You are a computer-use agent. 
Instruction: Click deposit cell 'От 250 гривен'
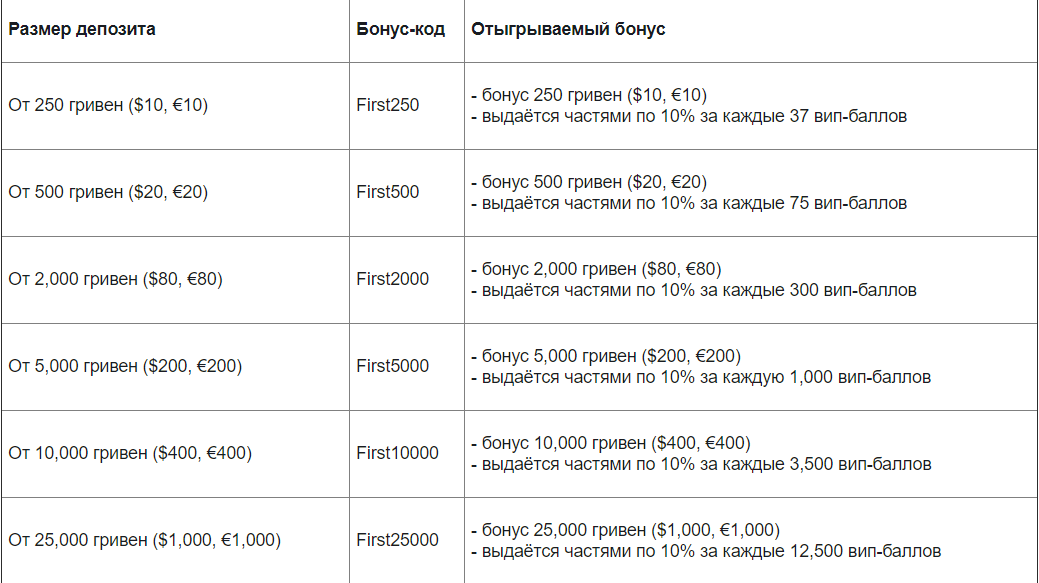108,105
